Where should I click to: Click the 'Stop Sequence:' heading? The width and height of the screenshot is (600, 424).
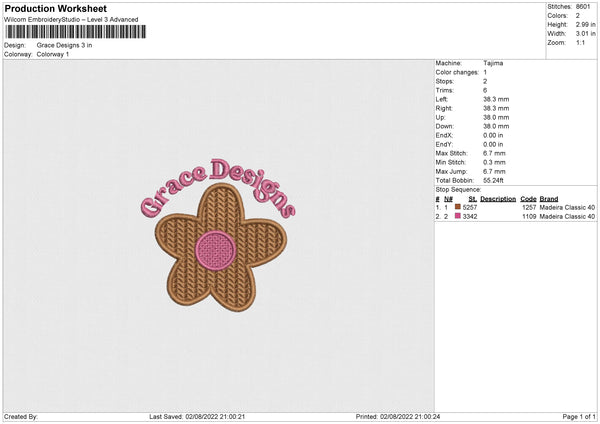(458, 190)
